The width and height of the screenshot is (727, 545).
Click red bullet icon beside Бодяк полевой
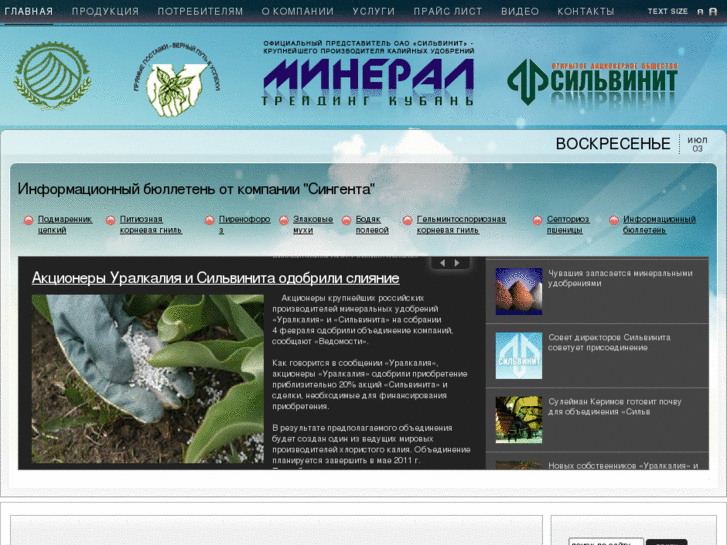point(346,220)
